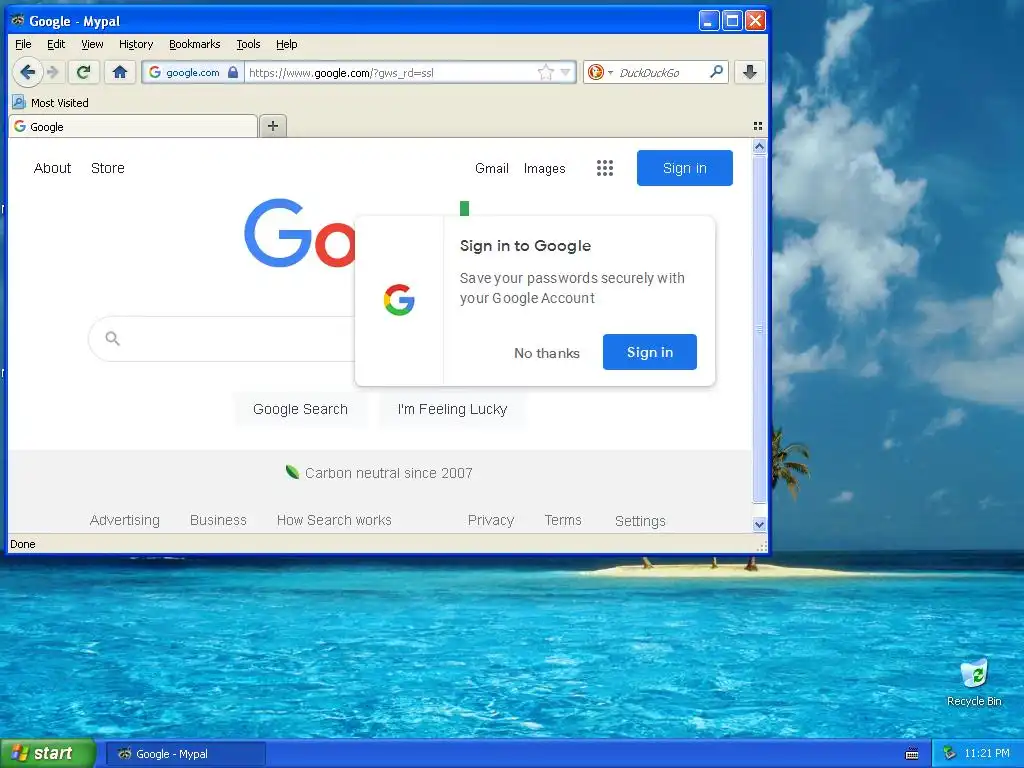
Task: Click the scrollbar down arrow
Action: 759,524
